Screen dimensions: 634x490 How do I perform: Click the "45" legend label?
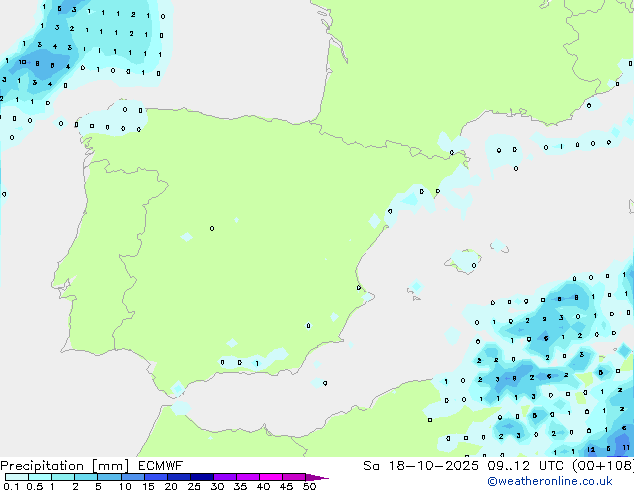[x=287, y=486]
